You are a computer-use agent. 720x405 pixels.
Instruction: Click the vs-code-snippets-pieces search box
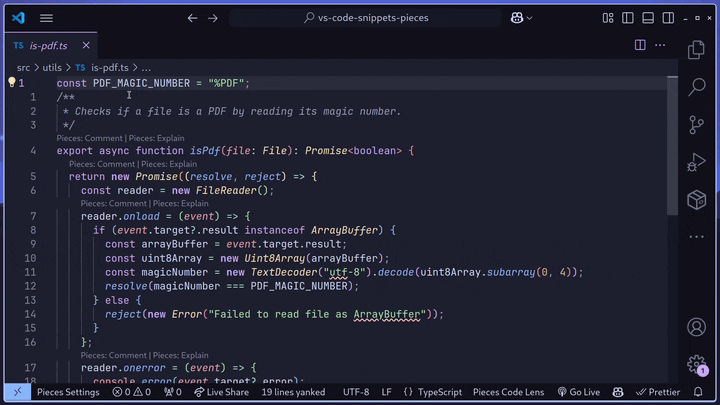pyautogui.click(x=366, y=18)
